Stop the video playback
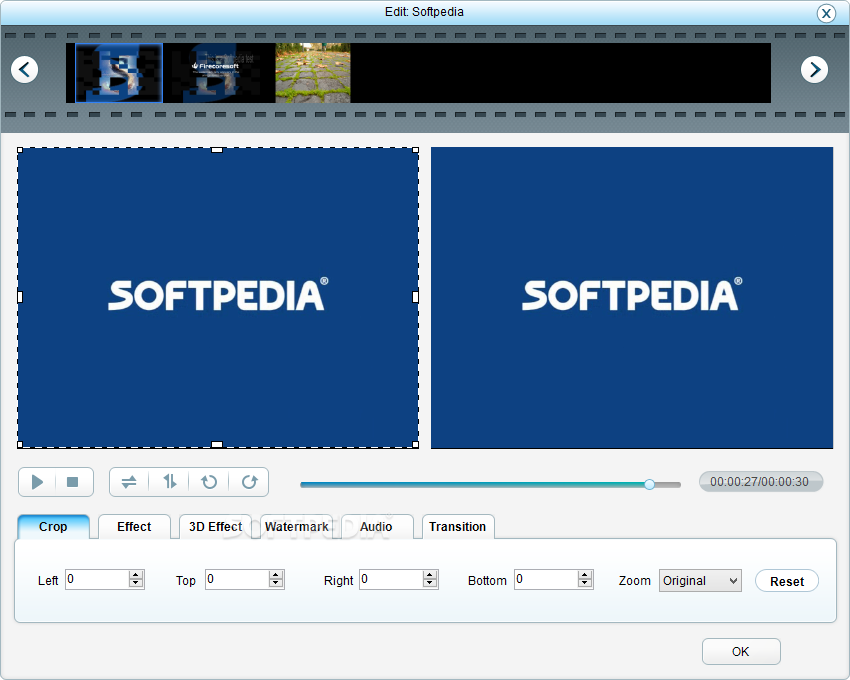850x680 pixels. pos(73,482)
